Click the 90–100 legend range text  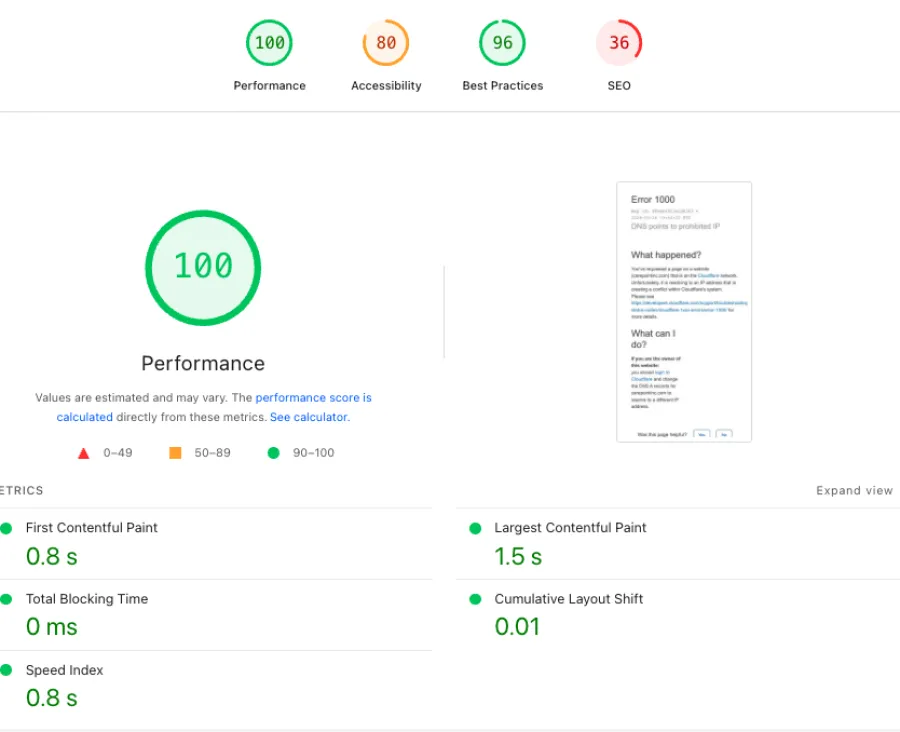tap(313, 453)
